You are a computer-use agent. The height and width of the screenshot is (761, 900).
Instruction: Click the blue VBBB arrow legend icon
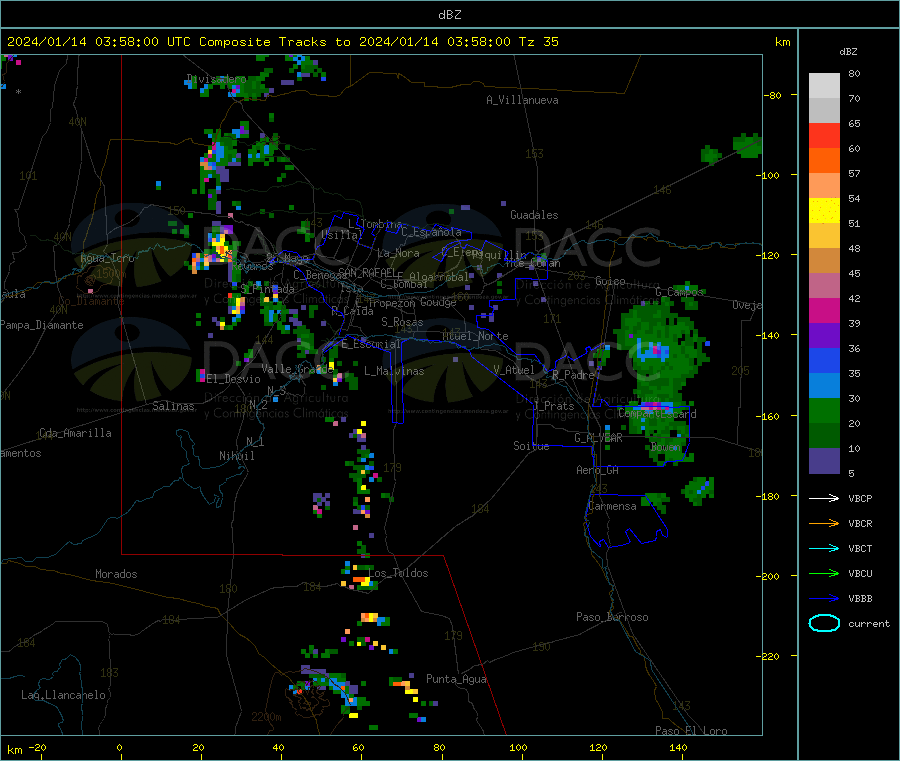824,599
